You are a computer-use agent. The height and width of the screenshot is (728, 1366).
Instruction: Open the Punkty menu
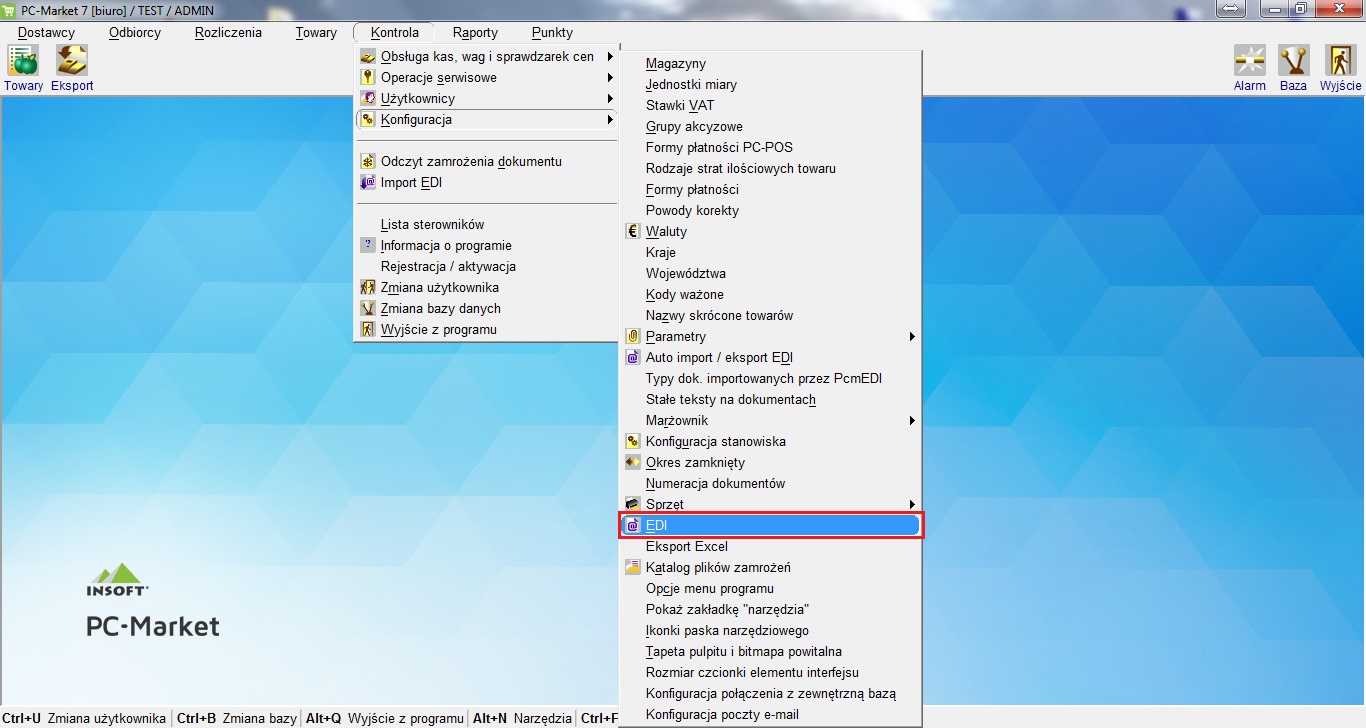click(552, 33)
